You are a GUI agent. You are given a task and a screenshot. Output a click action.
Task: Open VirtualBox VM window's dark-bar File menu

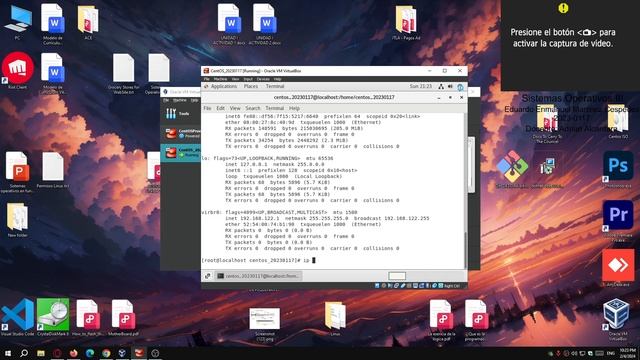pyautogui.click(x=207, y=79)
